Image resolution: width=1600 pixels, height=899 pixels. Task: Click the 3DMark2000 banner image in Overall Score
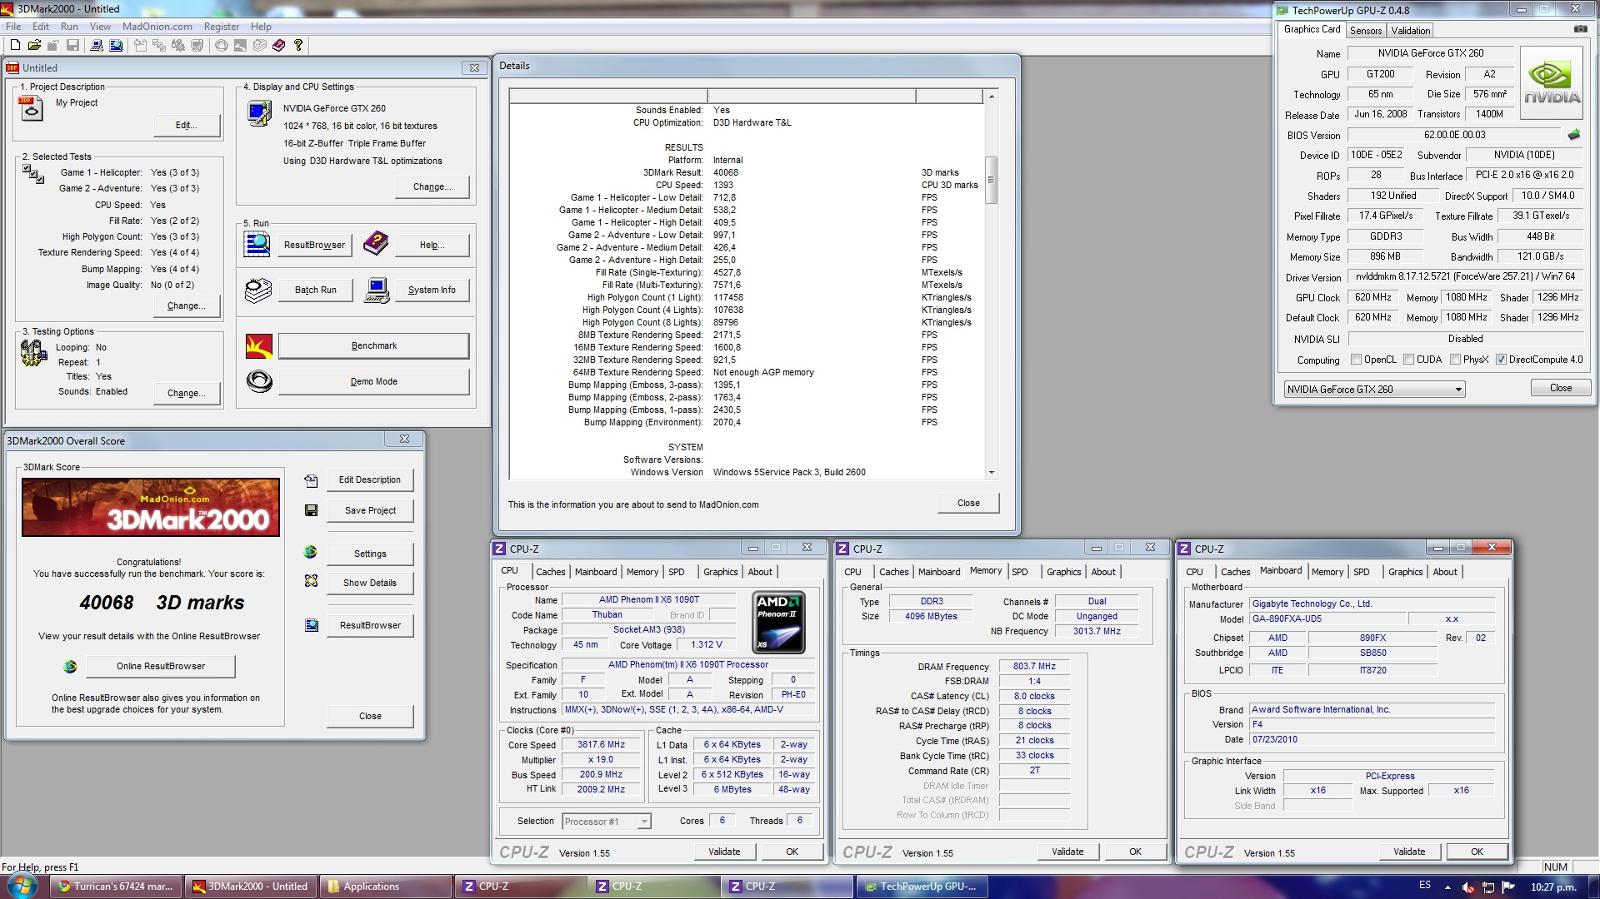151,507
